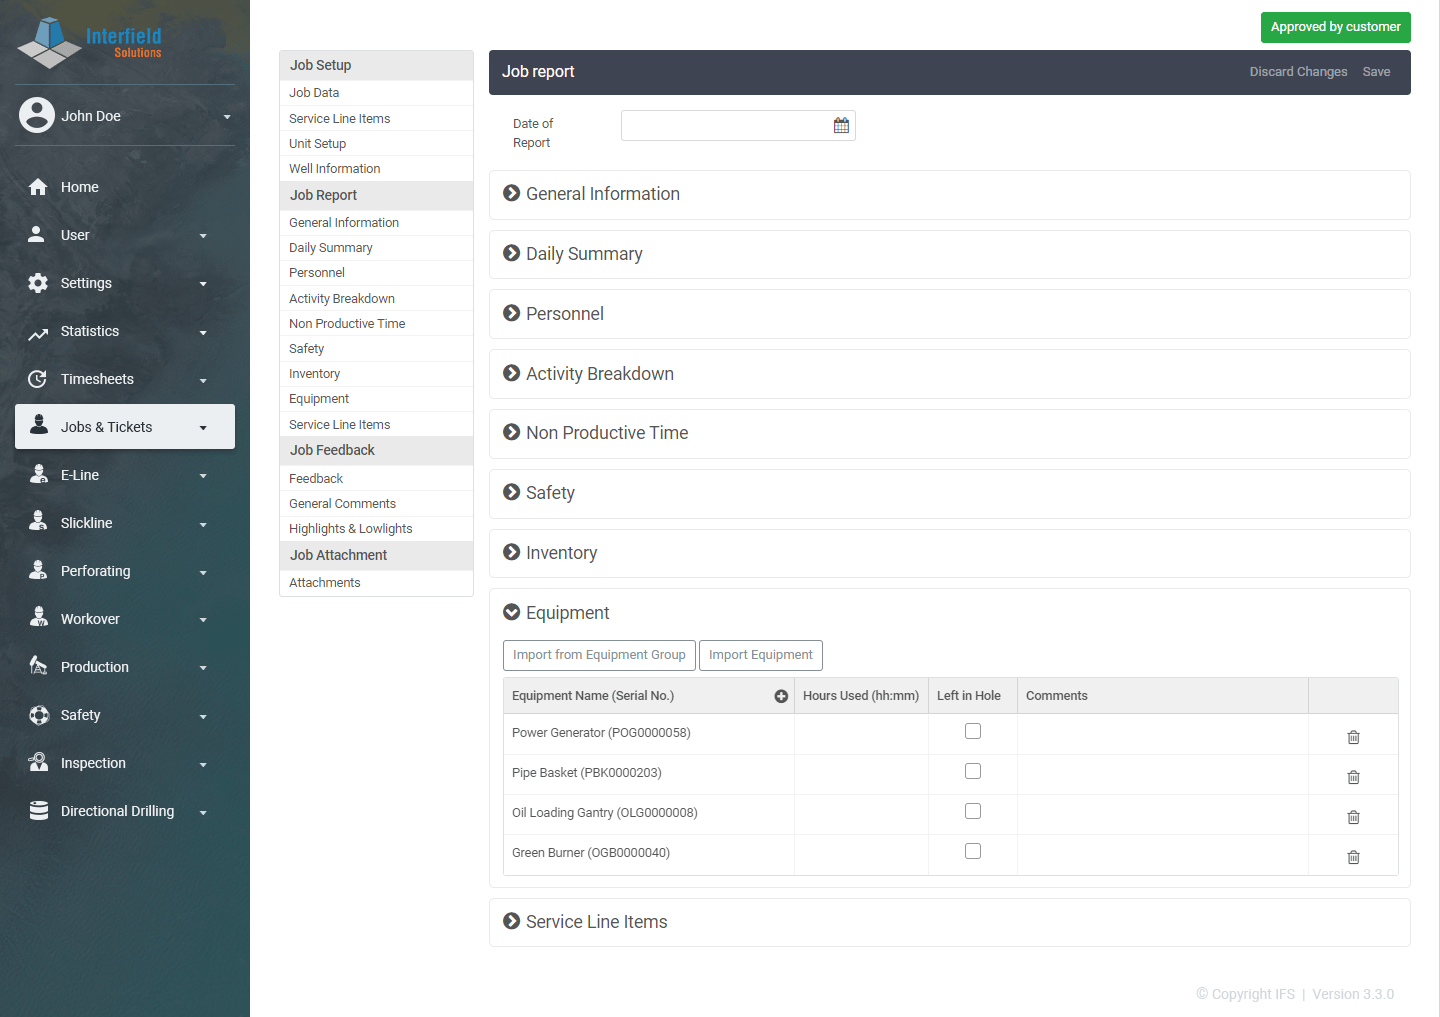Click Approved by customer button
This screenshot has width=1440, height=1017.
1335,27
